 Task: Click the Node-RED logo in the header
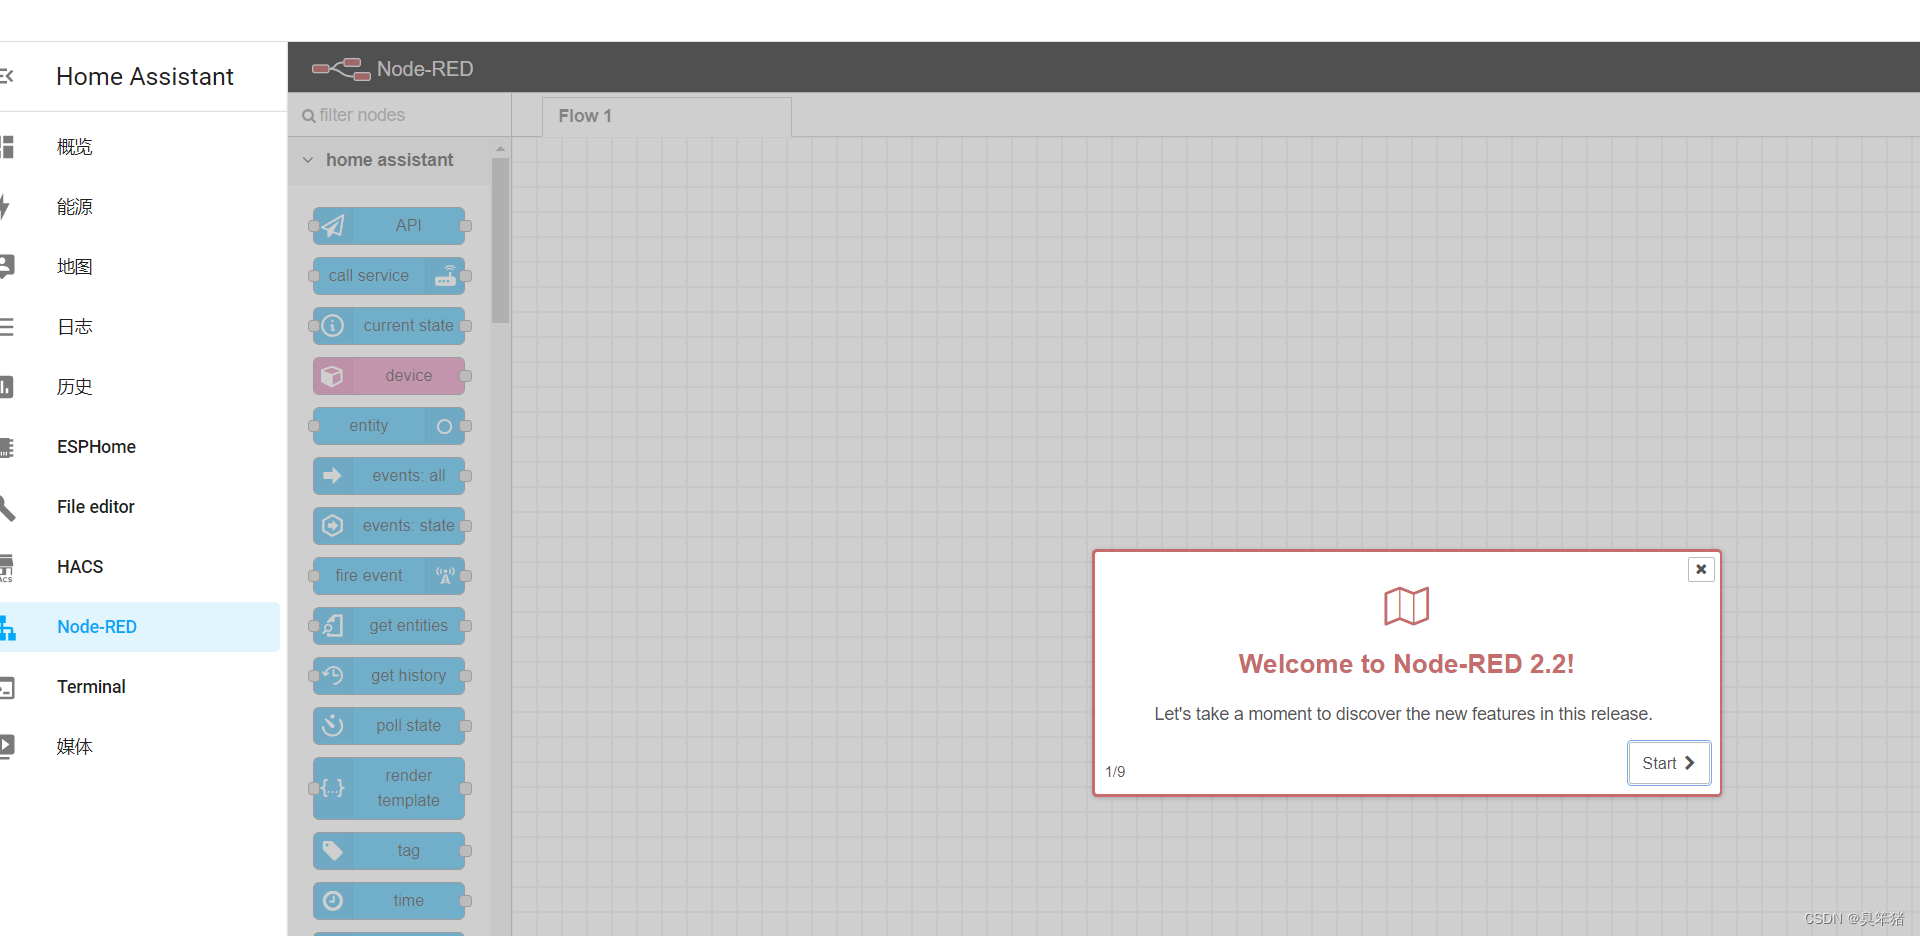(341, 69)
